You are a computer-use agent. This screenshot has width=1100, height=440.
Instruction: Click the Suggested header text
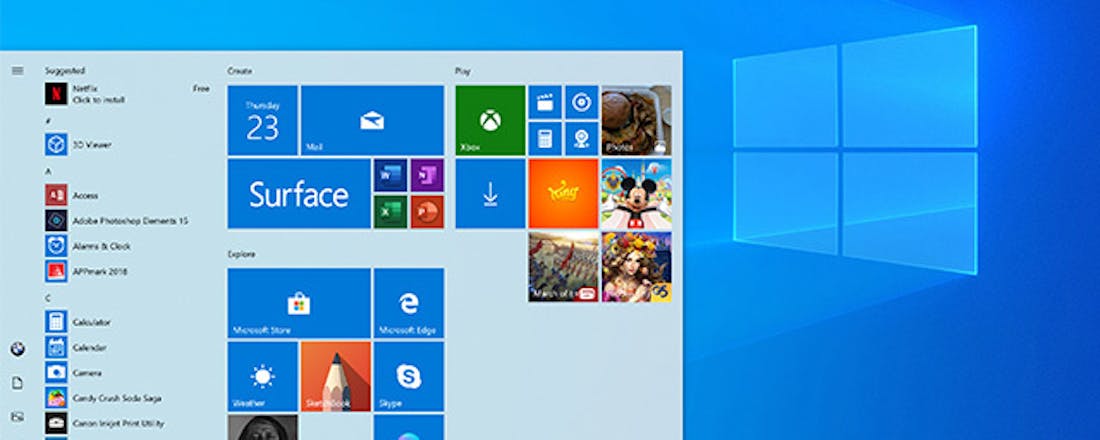pyautogui.click(x=65, y=70)
